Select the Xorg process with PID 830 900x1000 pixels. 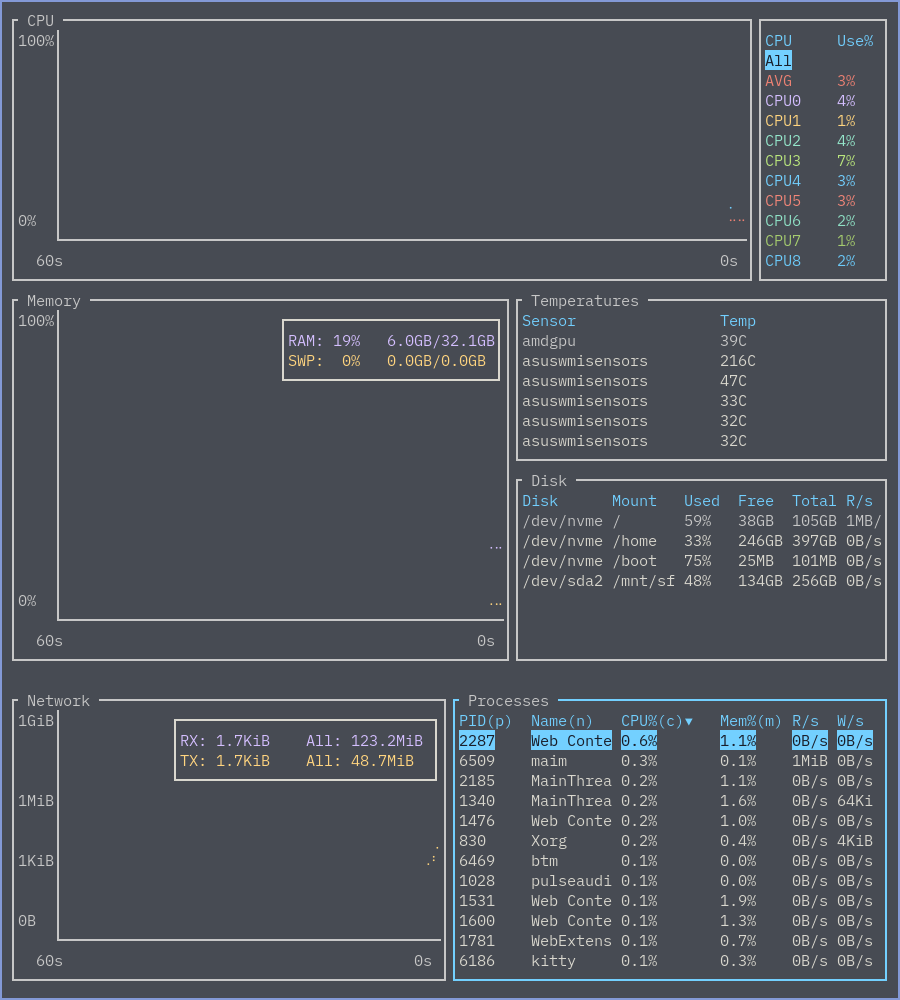pos(666,841)
